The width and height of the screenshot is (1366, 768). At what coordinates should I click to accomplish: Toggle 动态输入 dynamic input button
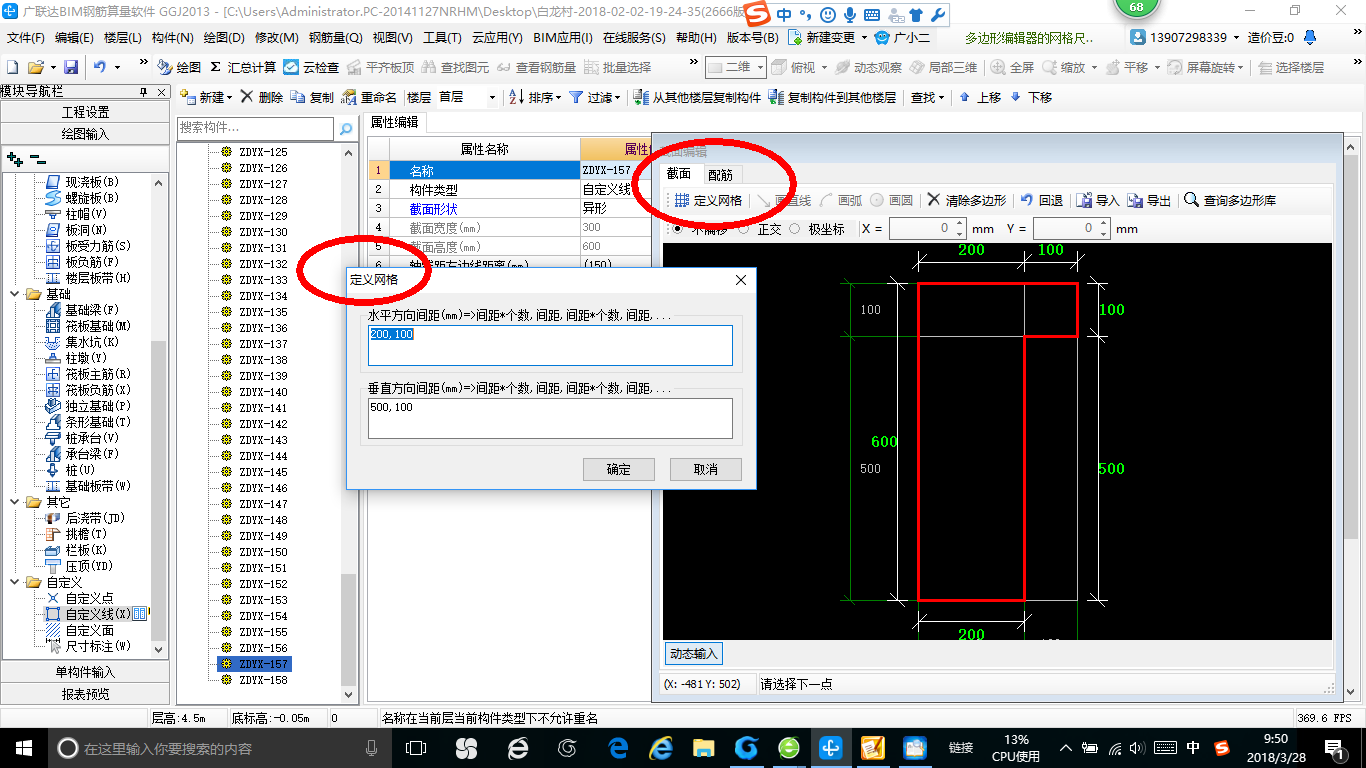pos(694,654)
